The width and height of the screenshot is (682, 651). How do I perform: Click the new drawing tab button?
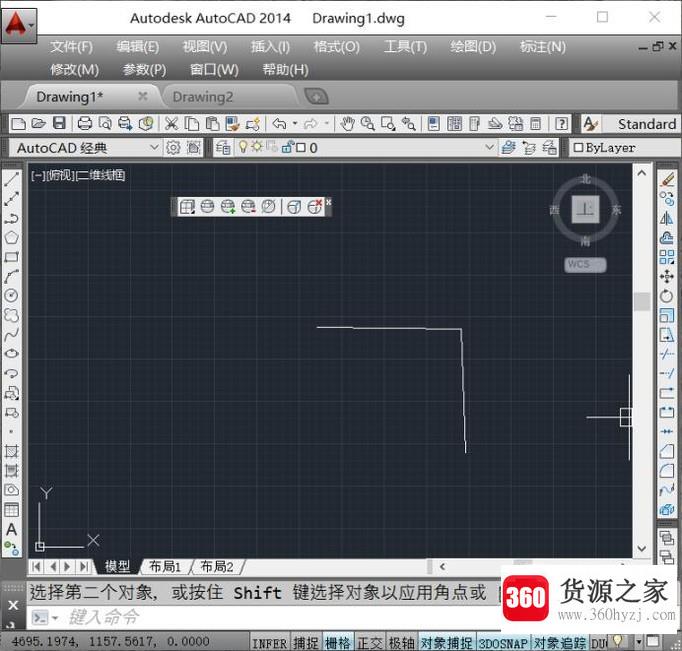pos(316,97)
